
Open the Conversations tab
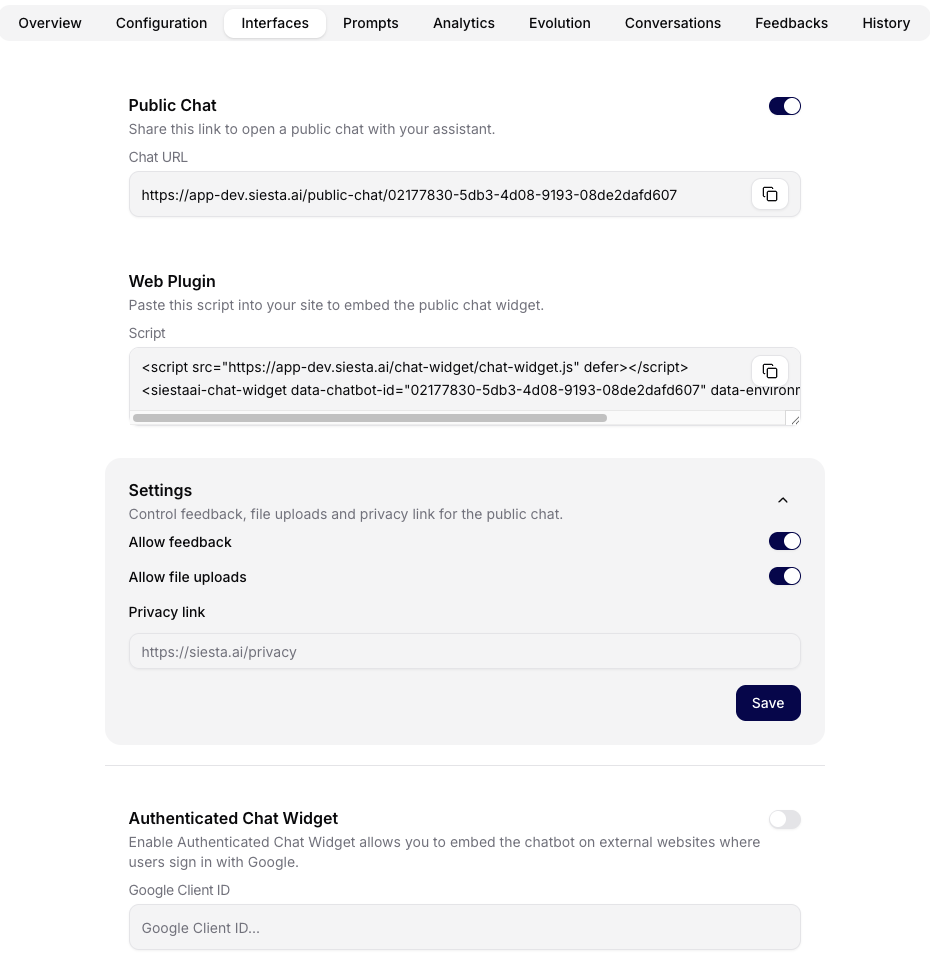[x=672, y=22]
